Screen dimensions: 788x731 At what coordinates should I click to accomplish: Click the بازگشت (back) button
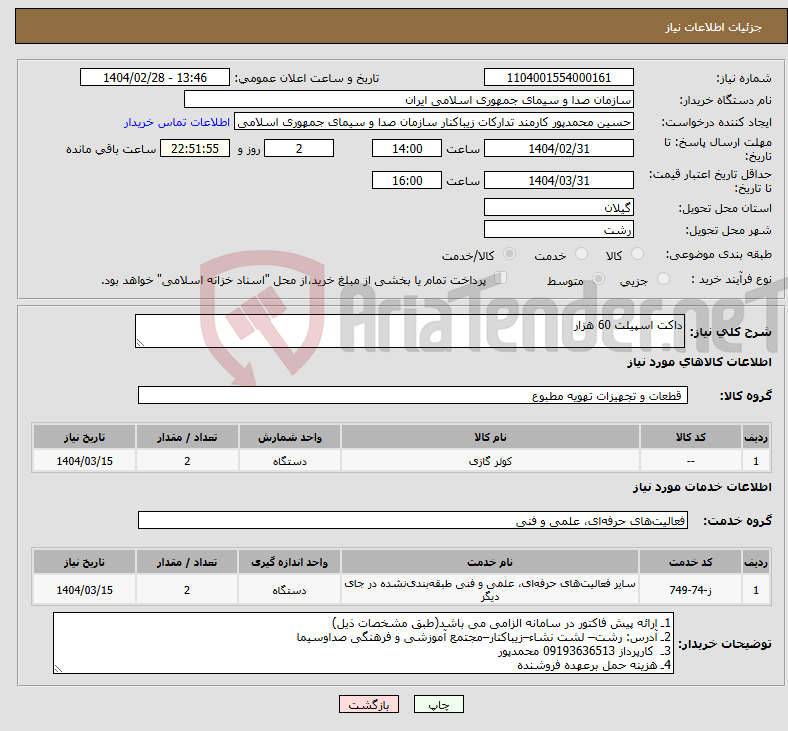click(x=369, y=704)
